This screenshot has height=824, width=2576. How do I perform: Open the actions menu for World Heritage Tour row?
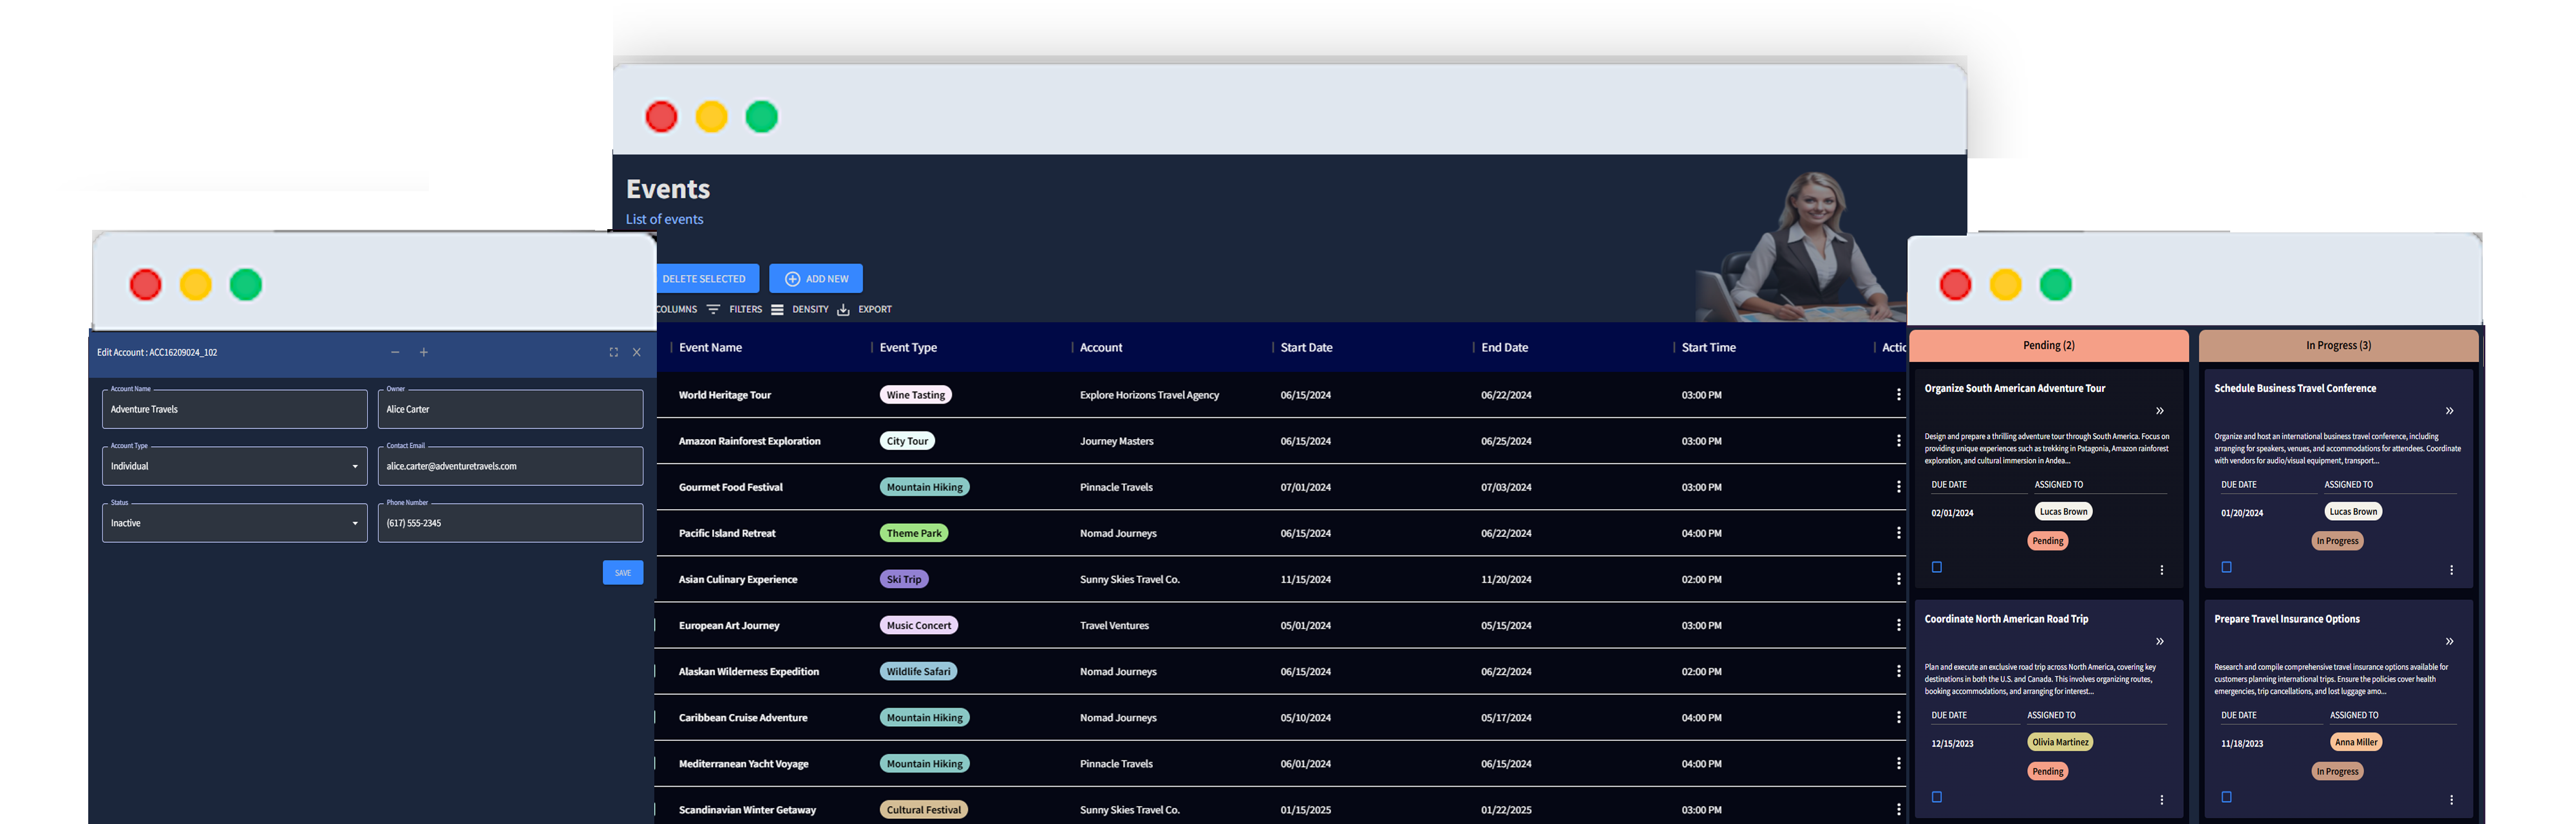pyautogui.click(x=1899, y=394)
